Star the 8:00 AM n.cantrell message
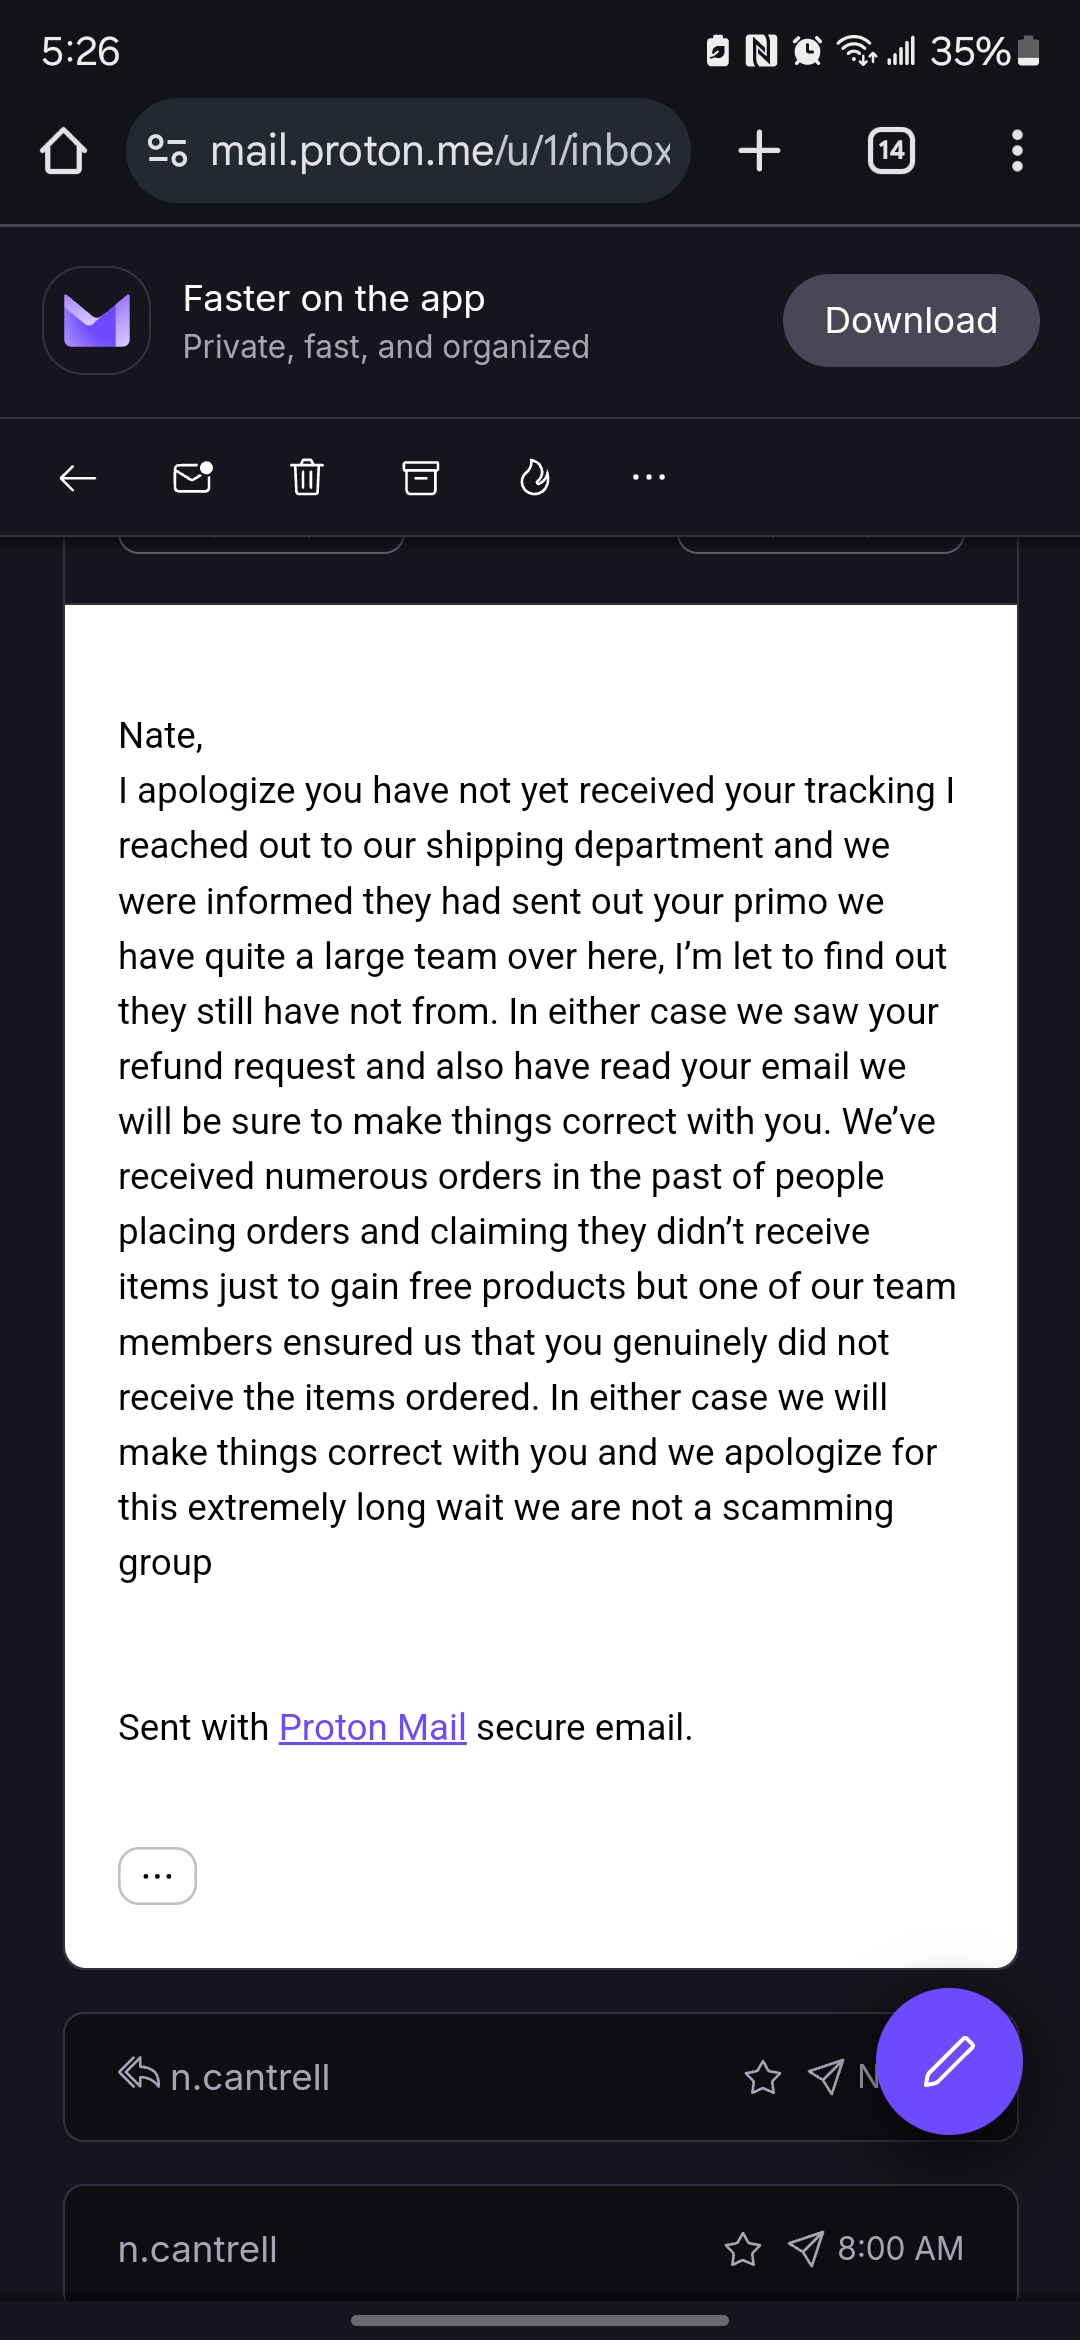This screenshot has height=2340, width=1080. 743,2249
